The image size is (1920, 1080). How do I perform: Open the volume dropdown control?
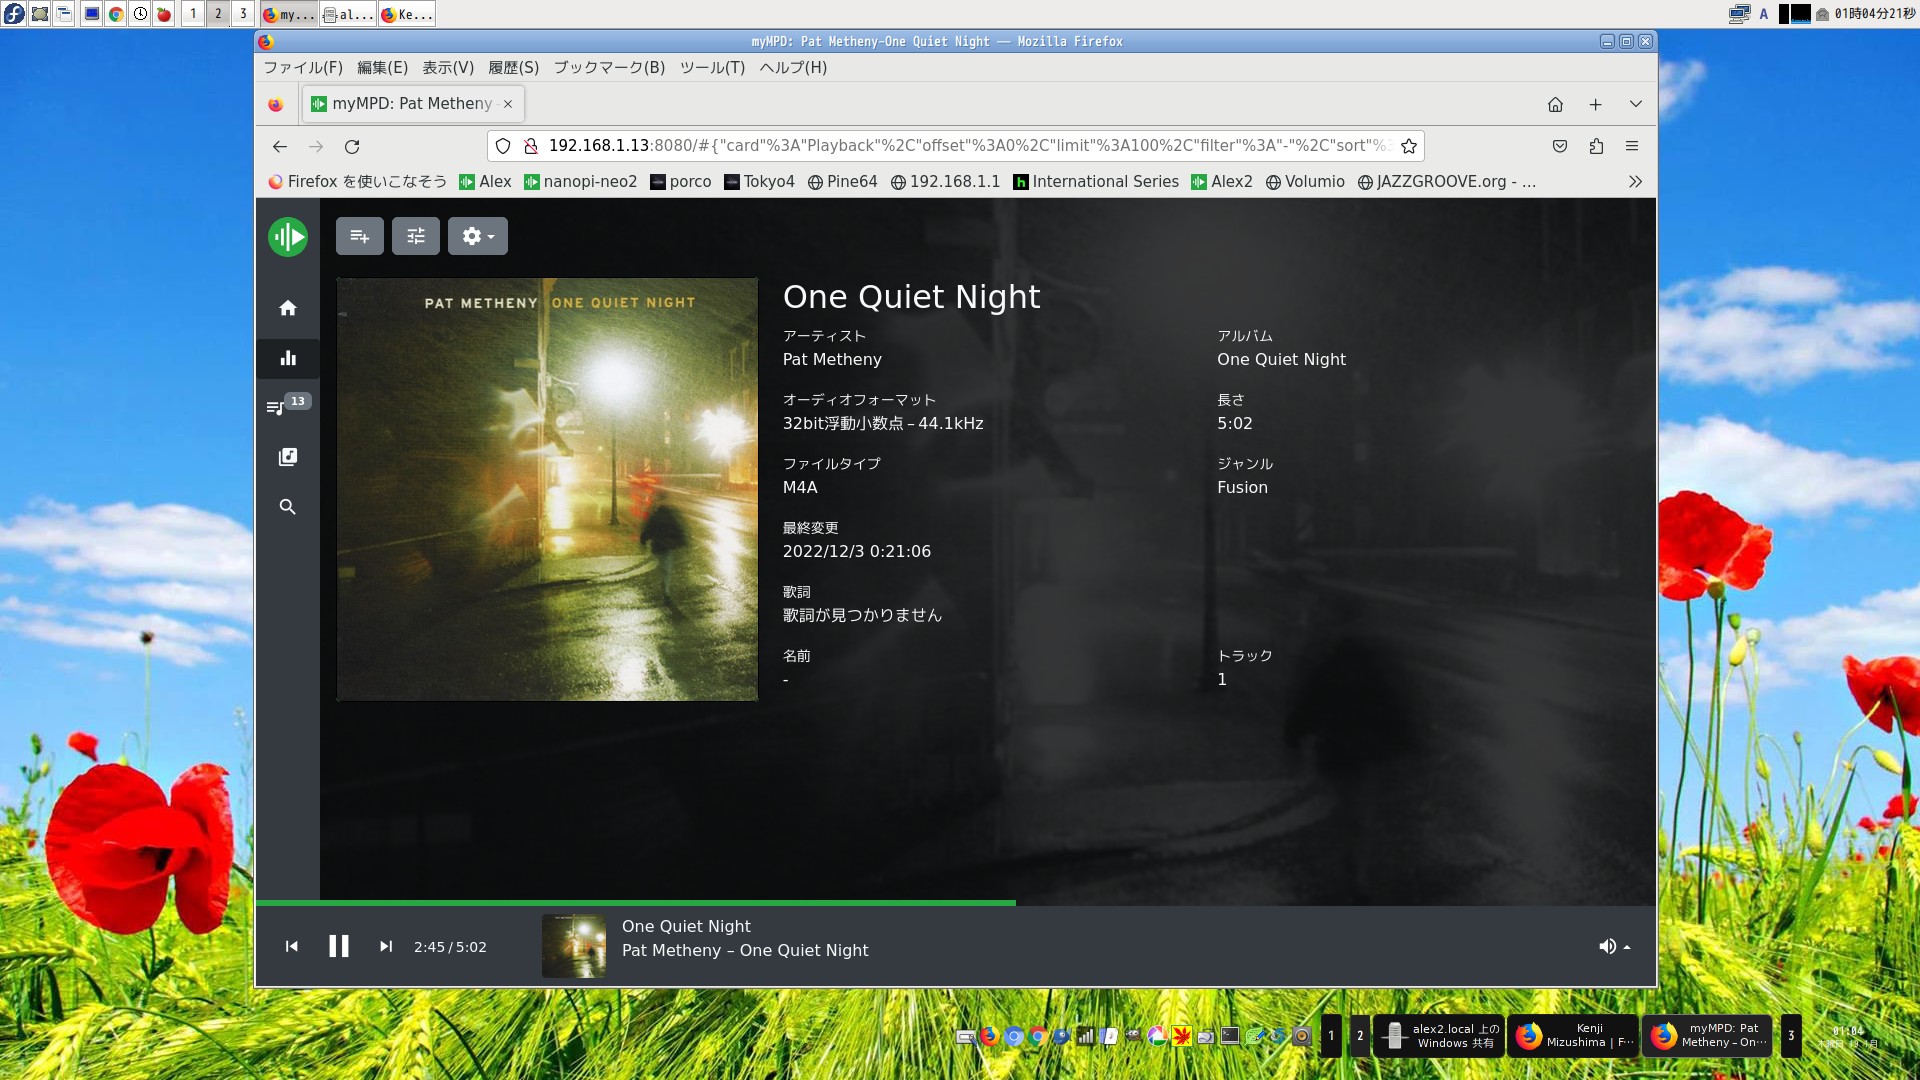click(x=1614, y=946)
